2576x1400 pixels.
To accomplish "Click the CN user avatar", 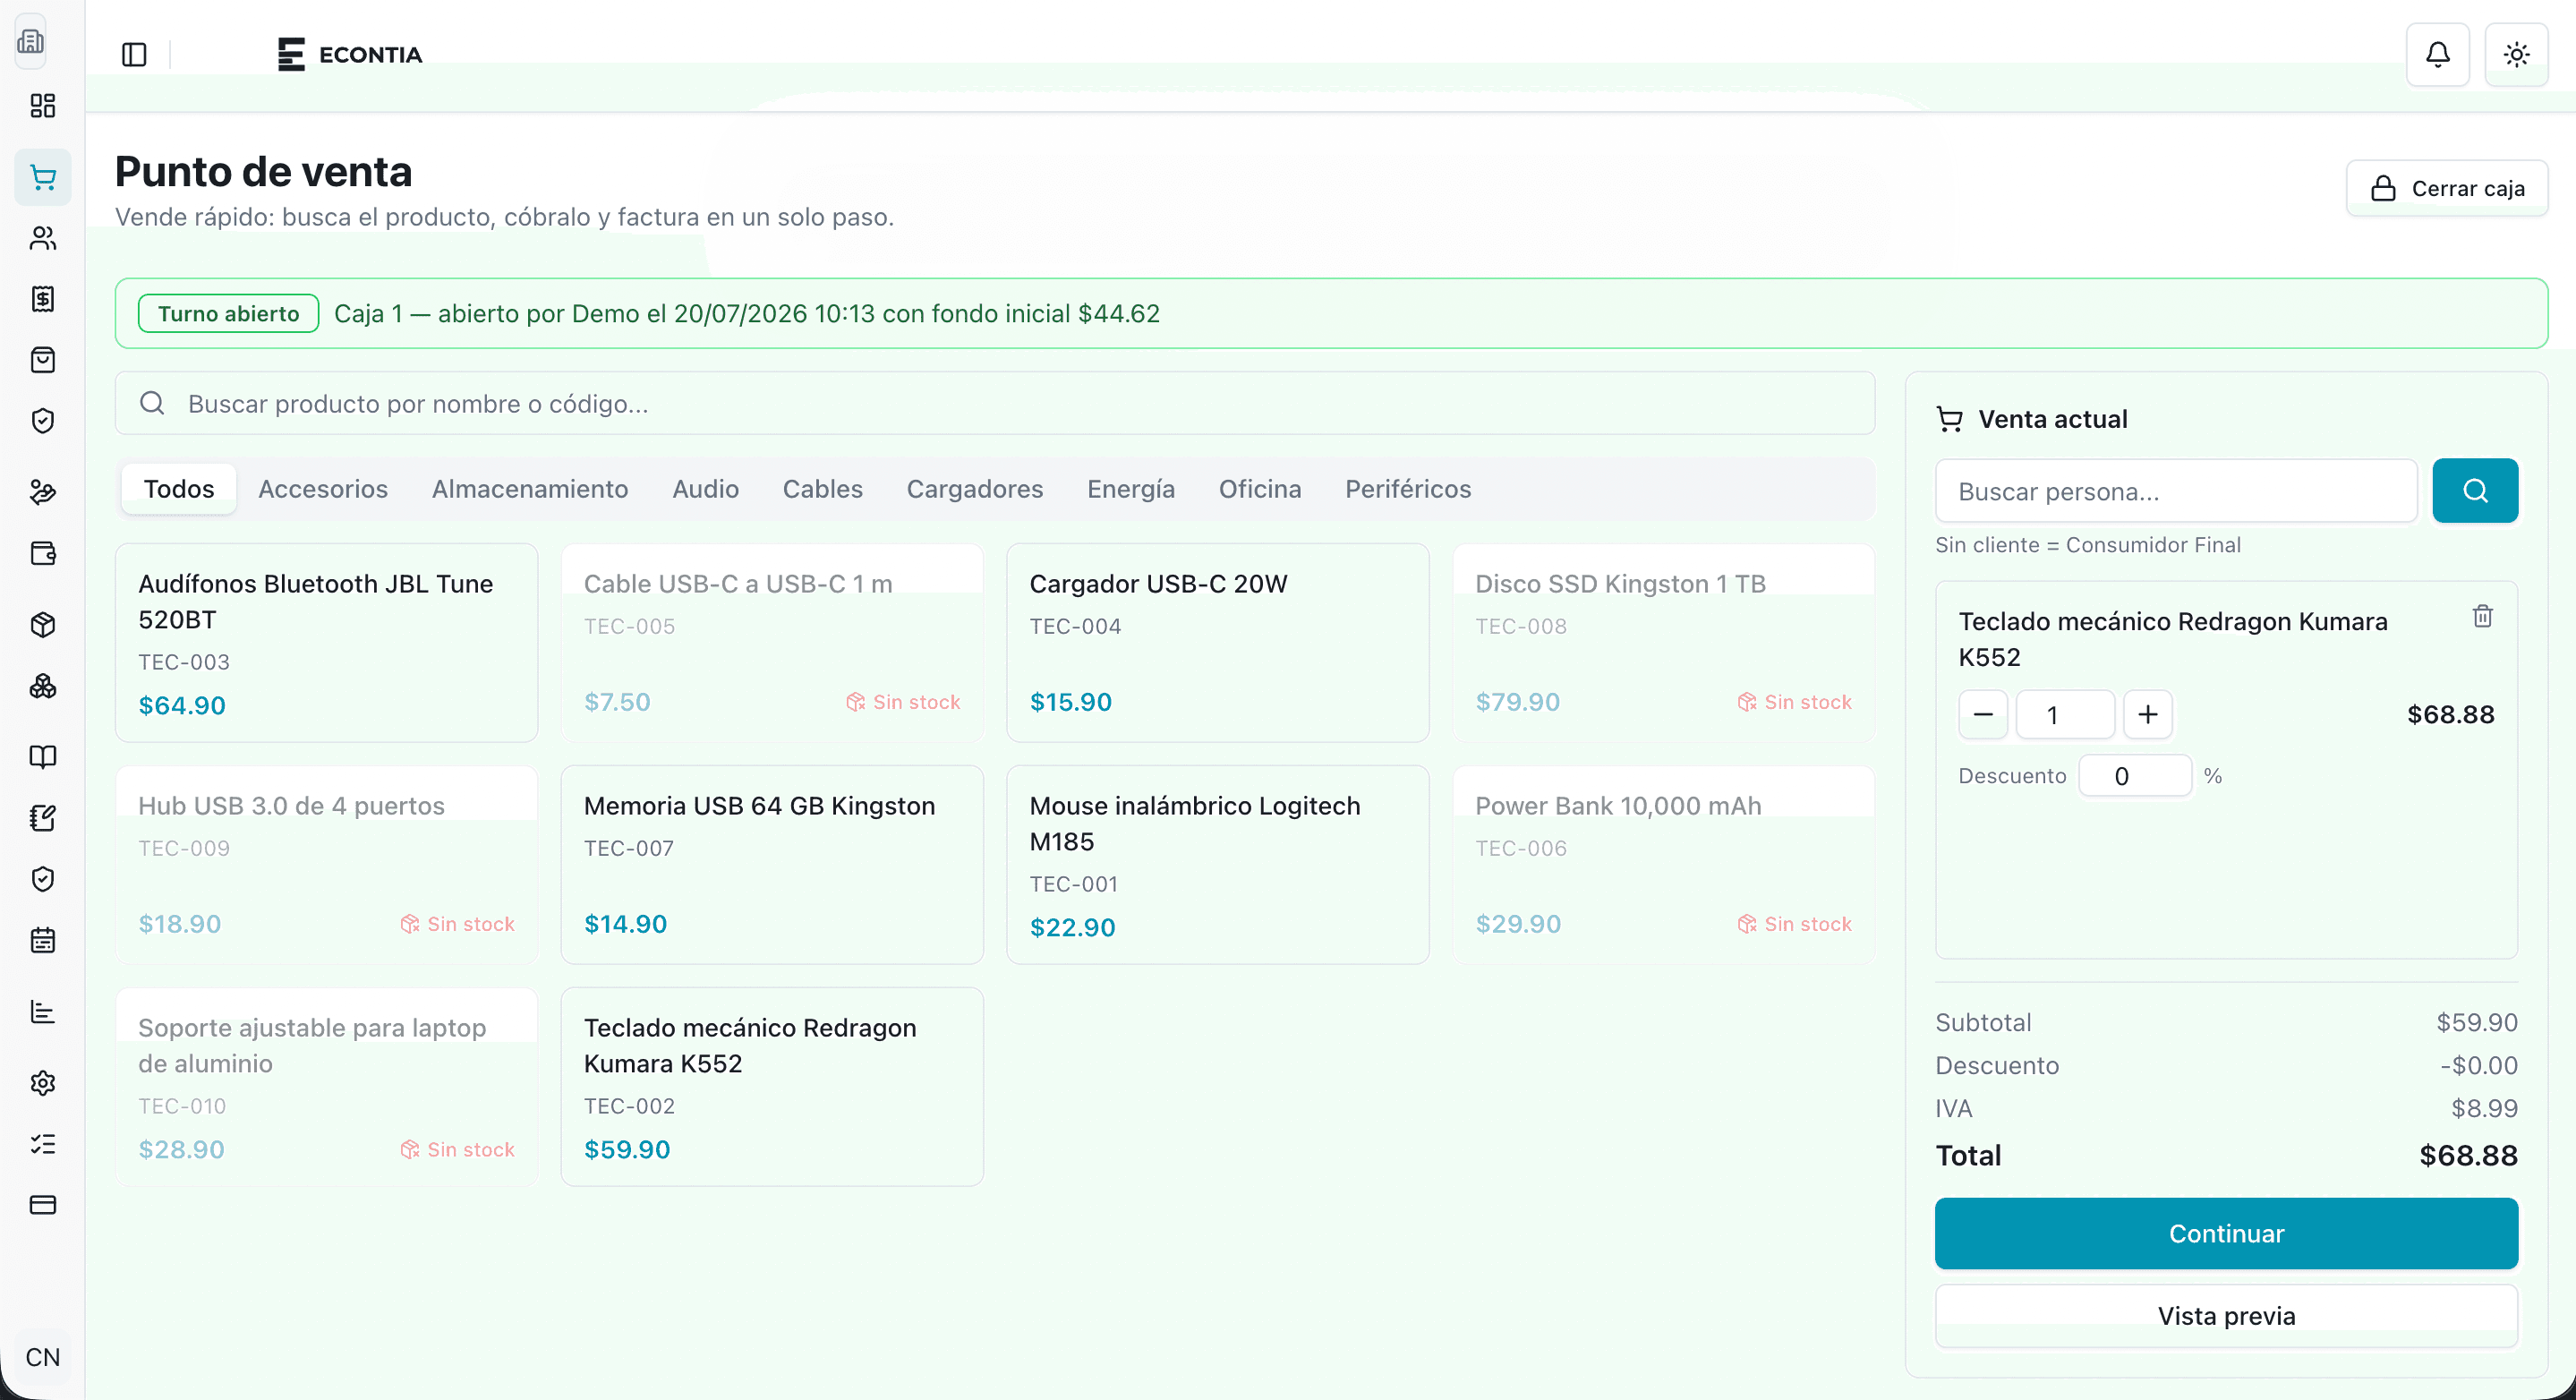I will 43,1357.
